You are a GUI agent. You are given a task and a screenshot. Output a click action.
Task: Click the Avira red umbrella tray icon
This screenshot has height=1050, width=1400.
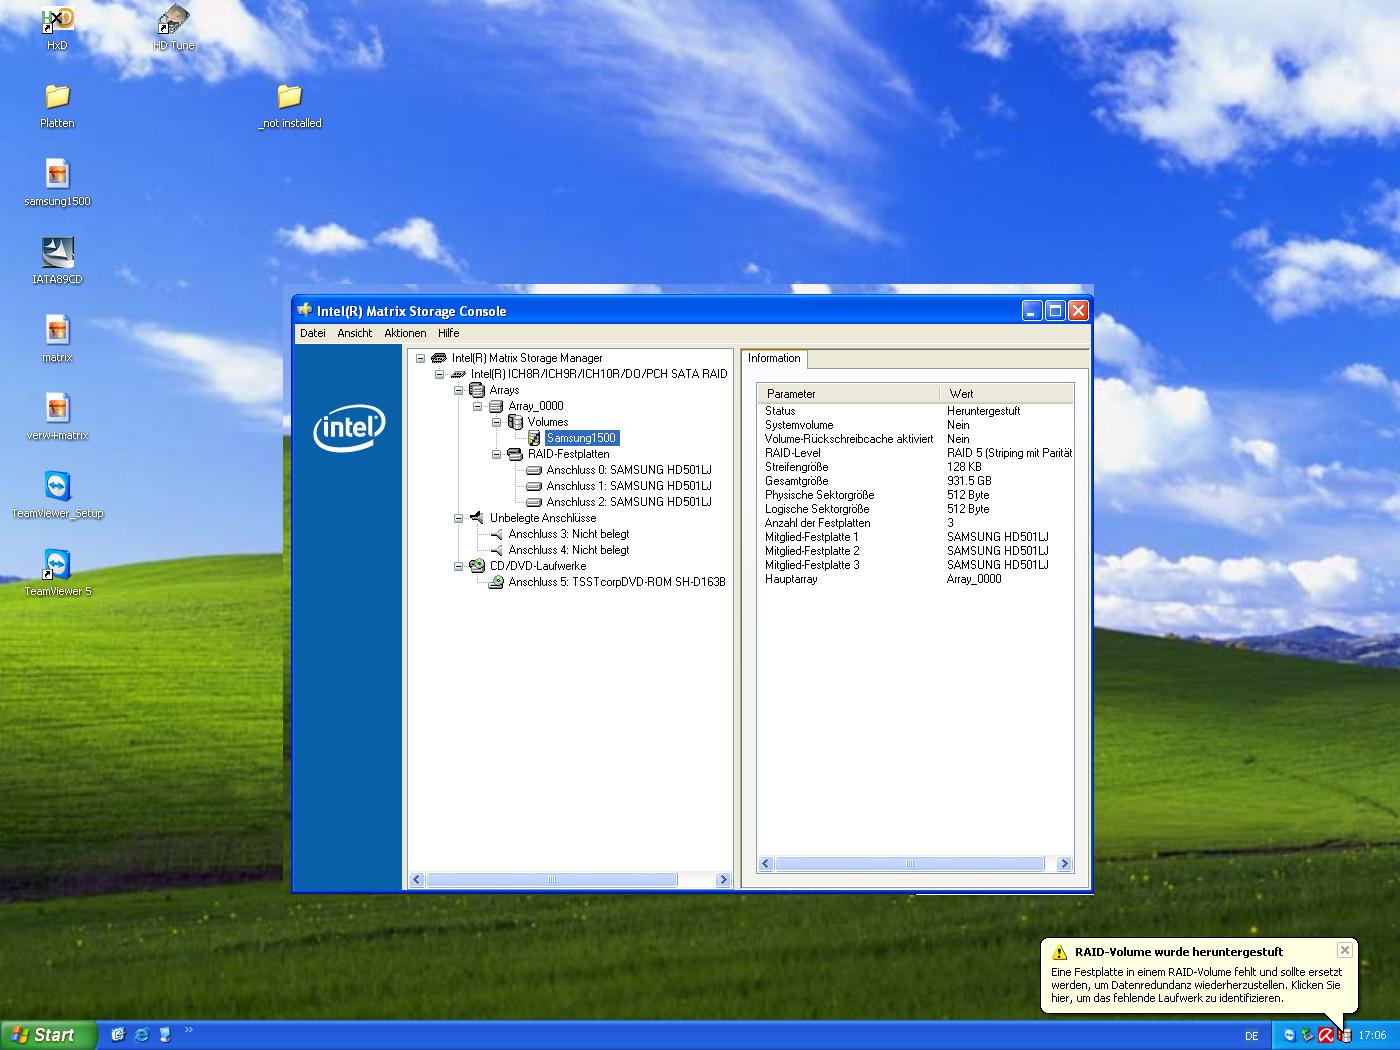(1326, 1036)
